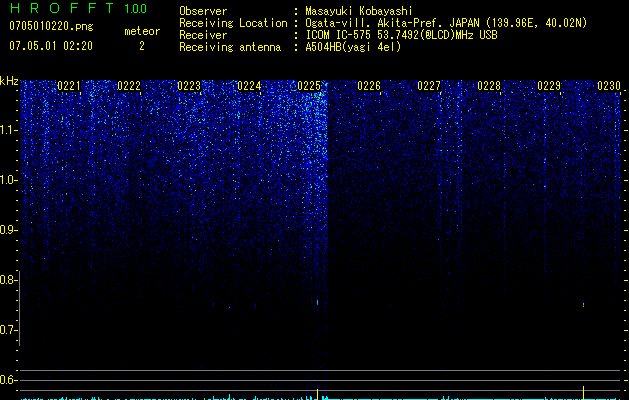This screenshot has height=400, width=629.
Task: Click the meteor count label
Action: 142,31
